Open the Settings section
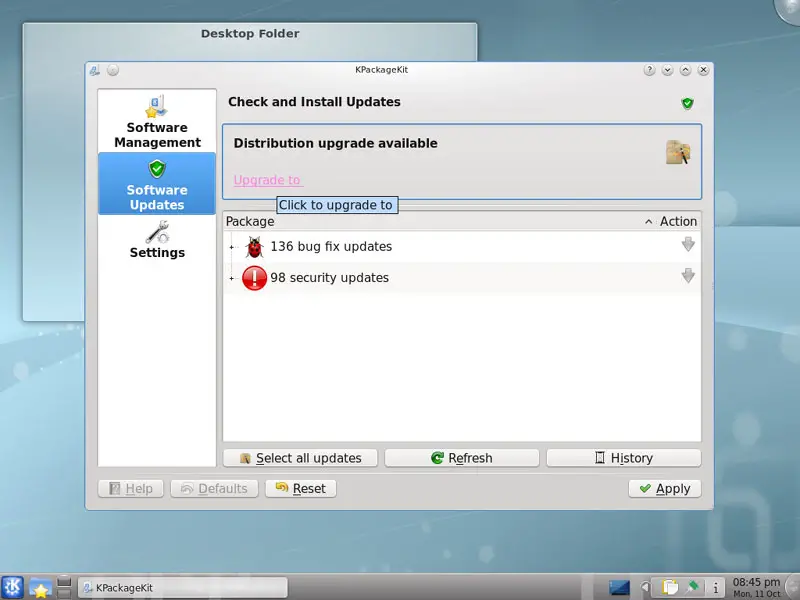Screen dimensions: 800x600 point(157,240)
